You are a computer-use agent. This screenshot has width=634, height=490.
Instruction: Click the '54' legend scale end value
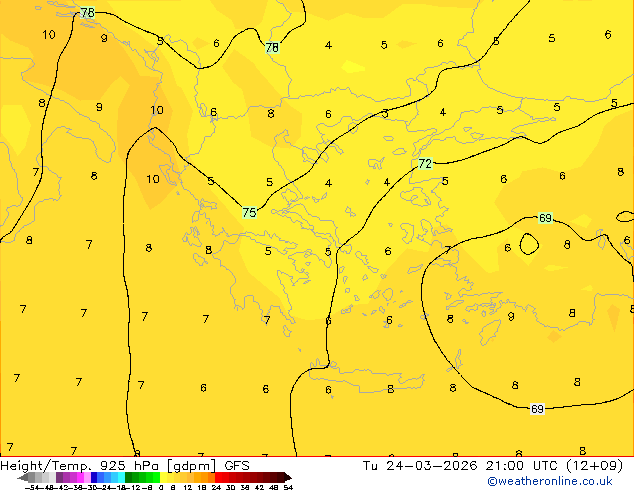(x=288, y=487)
